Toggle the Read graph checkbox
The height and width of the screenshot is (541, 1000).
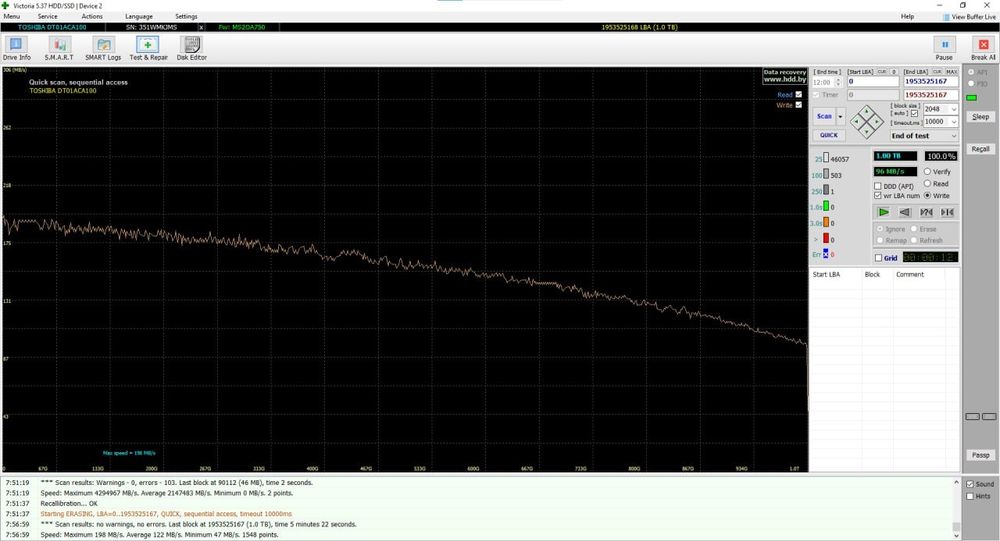[798, 94]
